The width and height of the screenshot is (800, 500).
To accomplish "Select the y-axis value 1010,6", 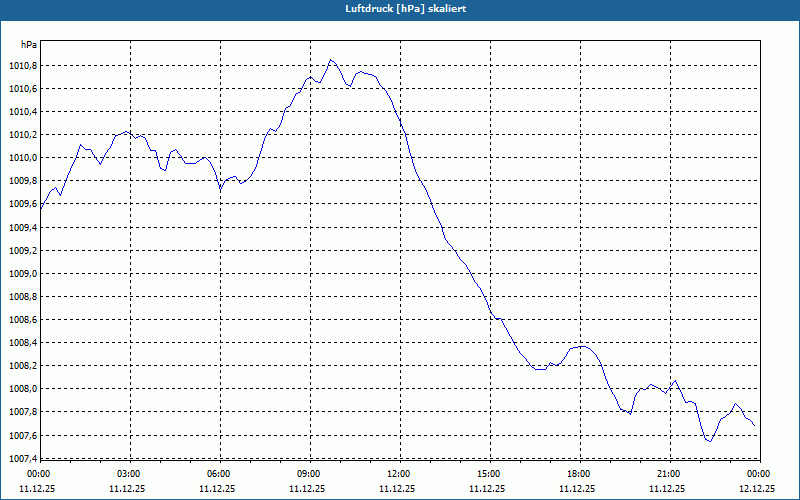I will coord(23,89).
